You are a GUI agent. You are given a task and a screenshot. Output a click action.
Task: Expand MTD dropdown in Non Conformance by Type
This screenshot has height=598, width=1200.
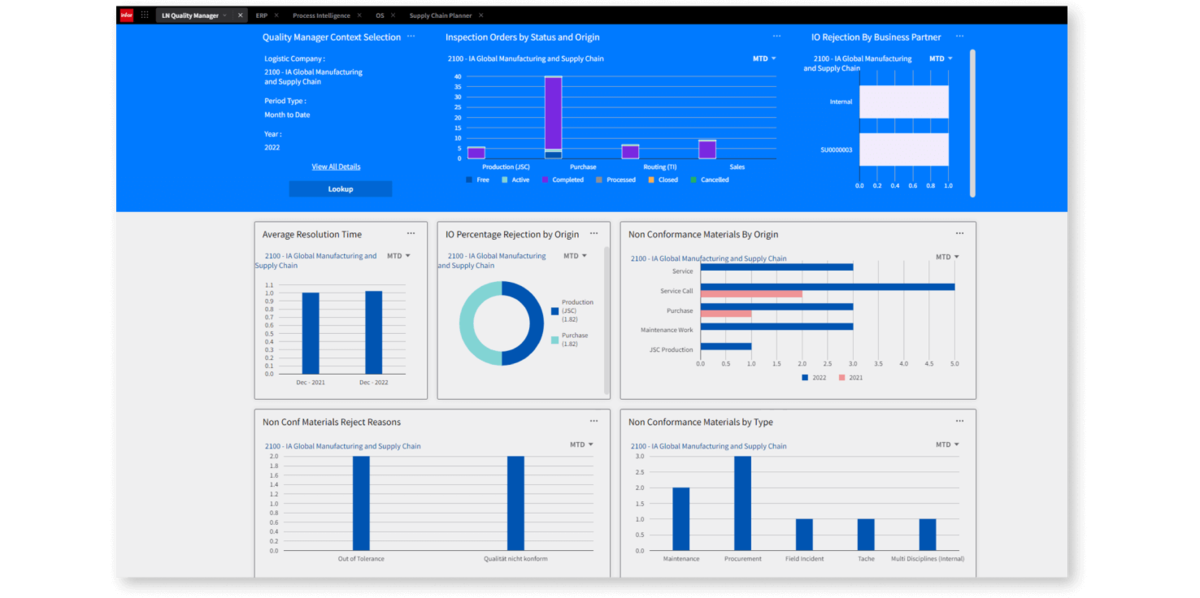tap(947, 445)
